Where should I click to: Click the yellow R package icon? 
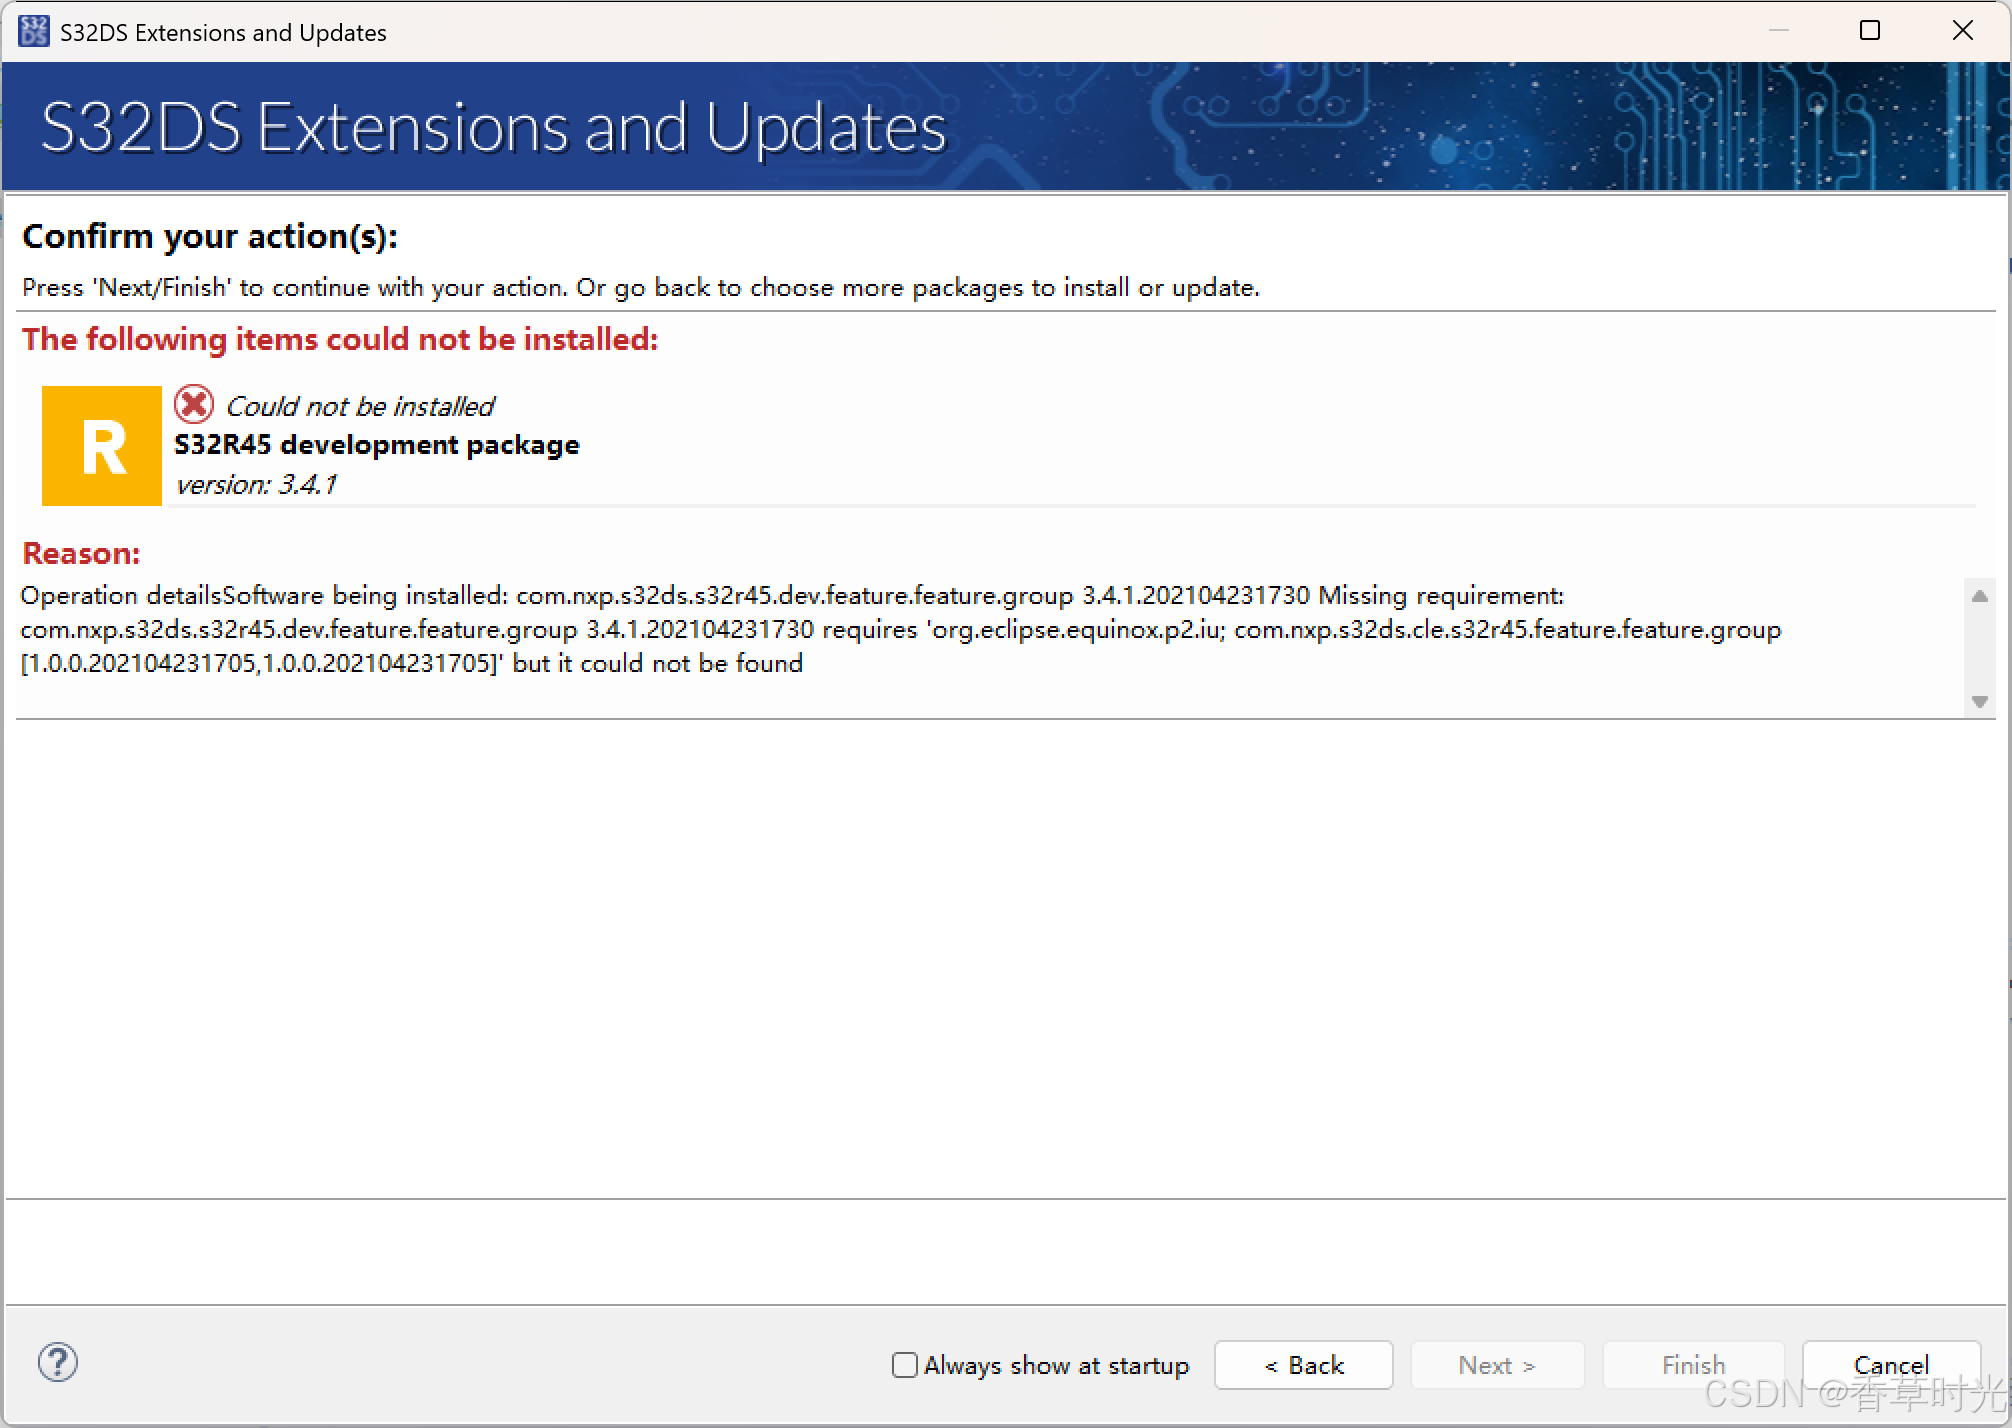click(101, 446)
